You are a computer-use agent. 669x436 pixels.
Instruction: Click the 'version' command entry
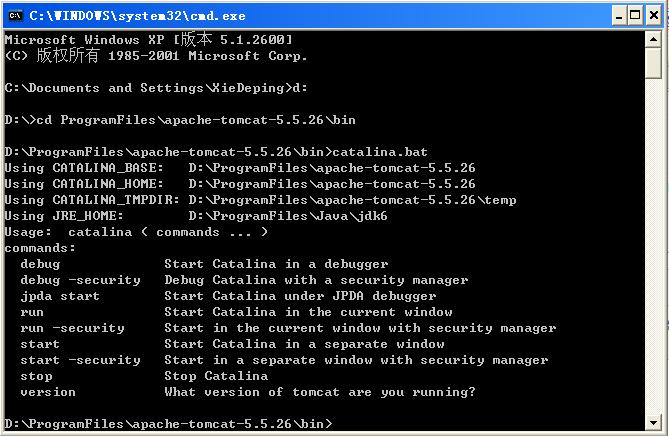(48, 392)
